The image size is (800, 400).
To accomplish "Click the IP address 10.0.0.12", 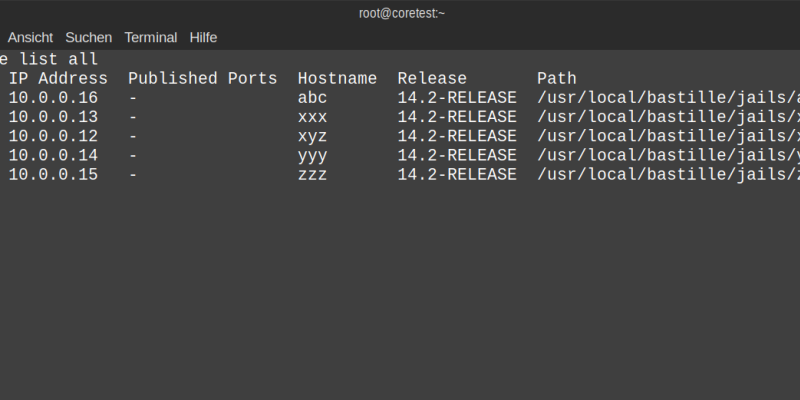I will 53,136.
